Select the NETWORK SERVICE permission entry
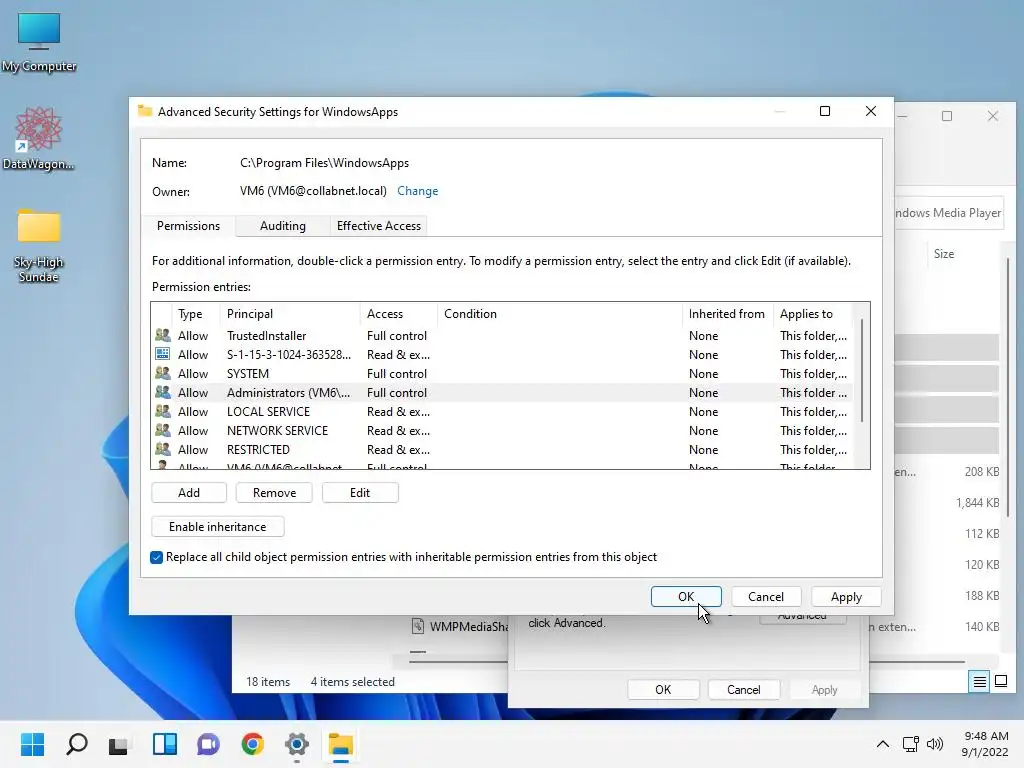1024x768 pixels. click(503, 430)
